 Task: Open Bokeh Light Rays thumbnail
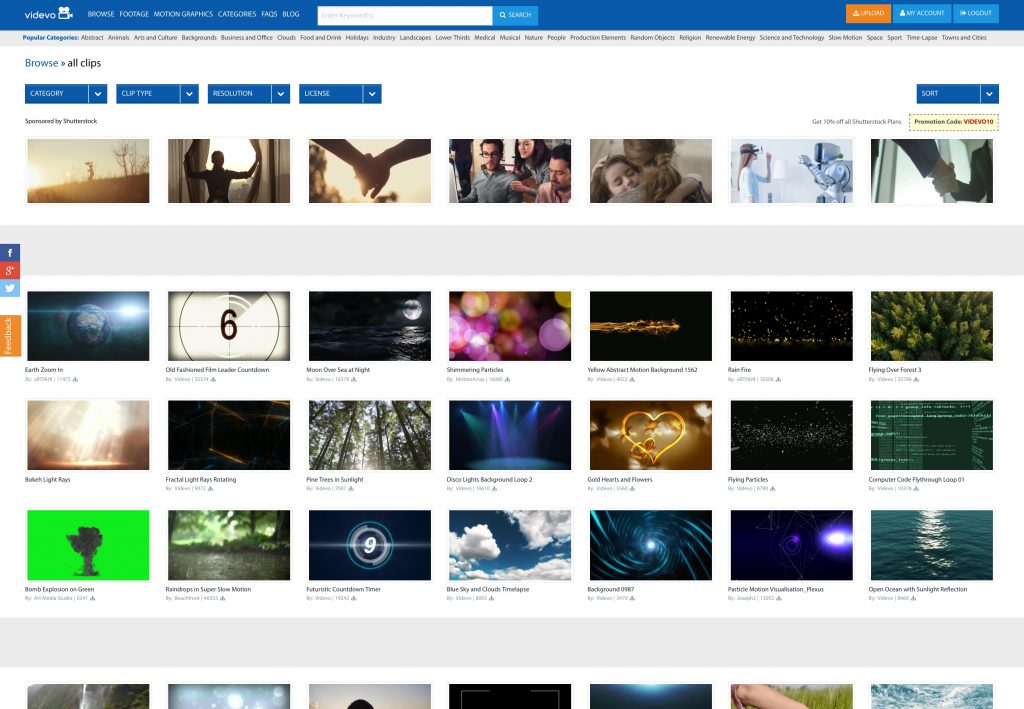[88, 435]
